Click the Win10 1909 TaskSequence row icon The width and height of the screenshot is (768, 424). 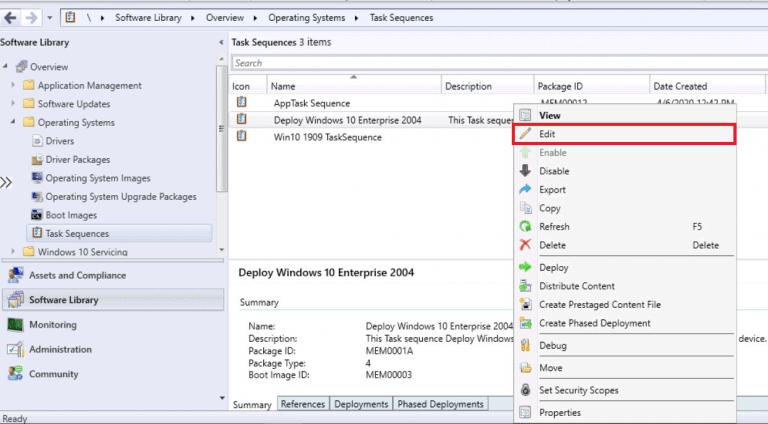coord(241,137)
